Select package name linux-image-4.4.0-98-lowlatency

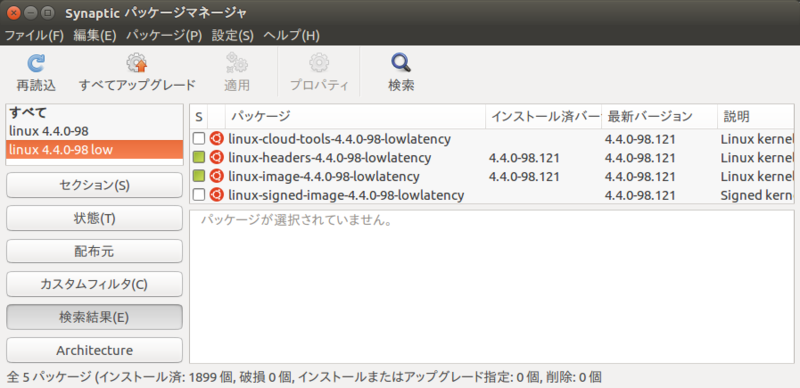[x=324, y=176]
